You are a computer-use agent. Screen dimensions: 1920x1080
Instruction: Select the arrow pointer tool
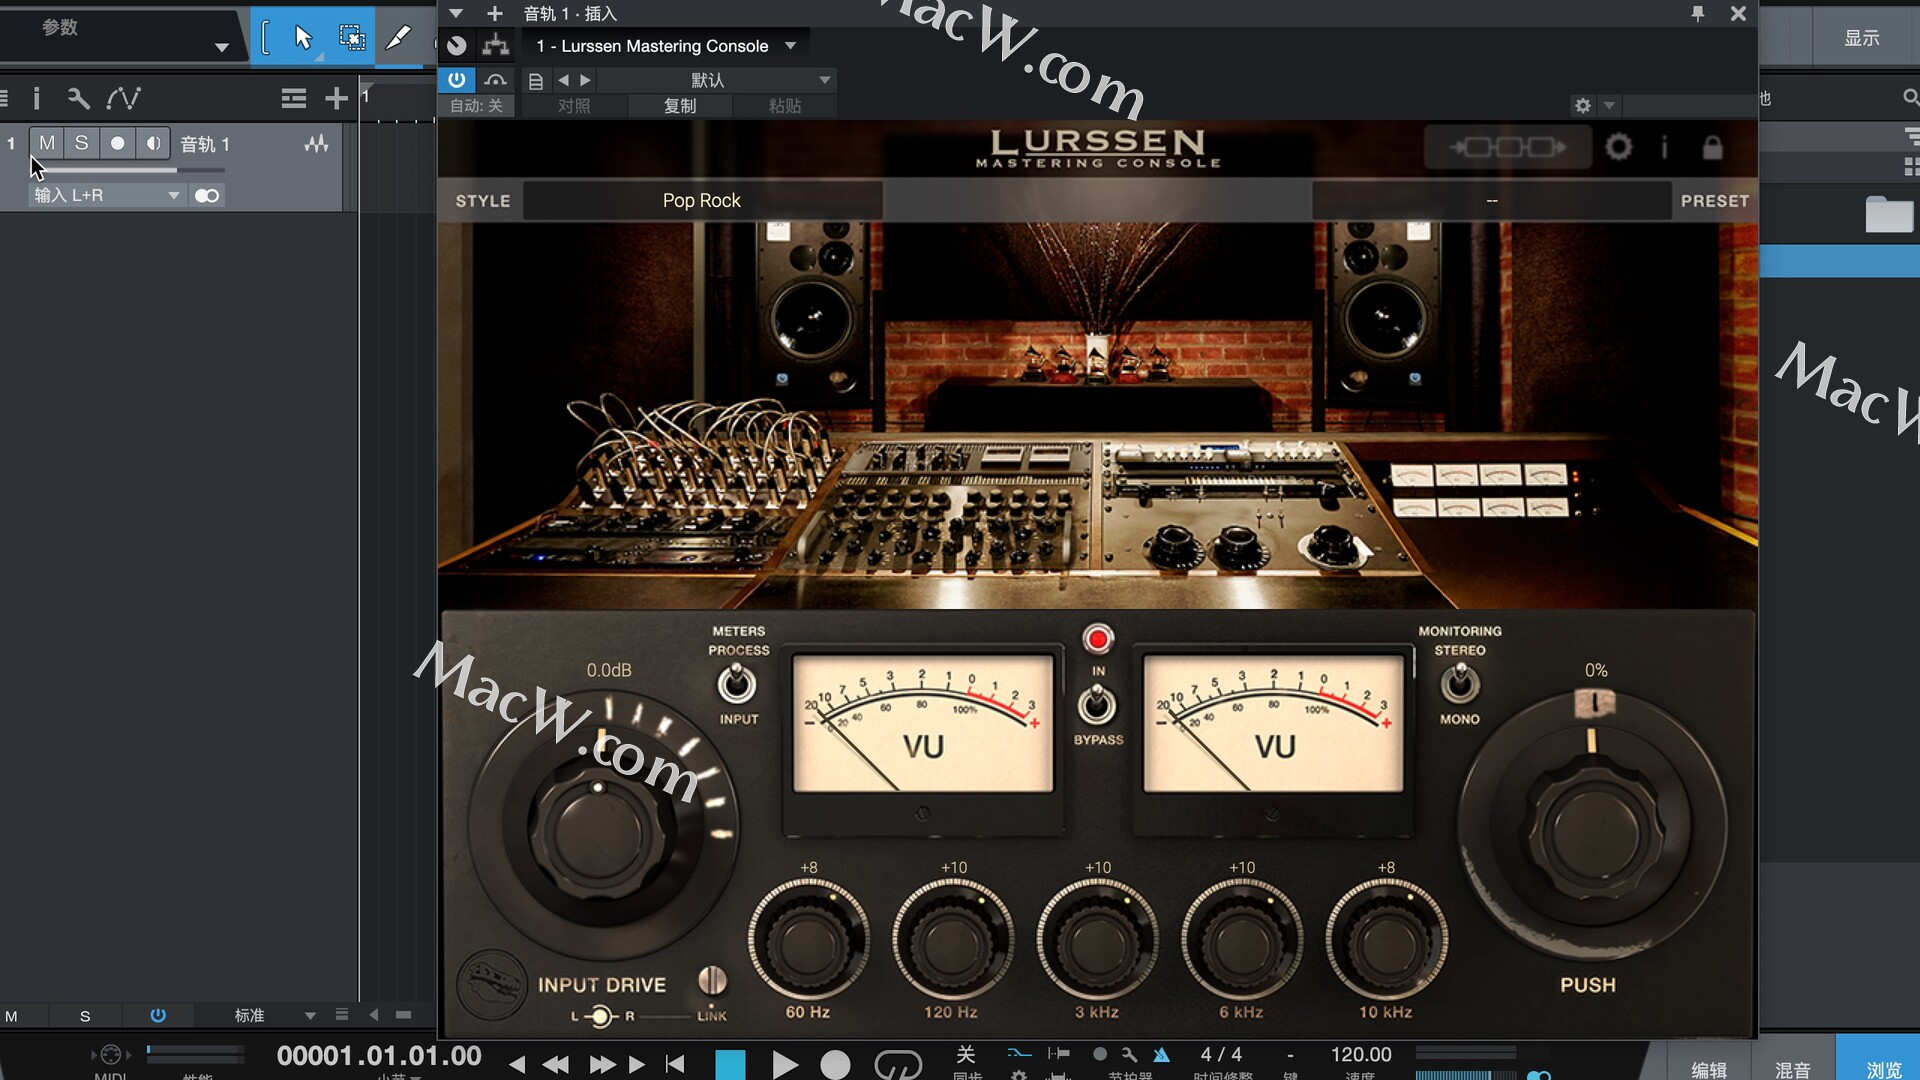[x=303, y=38]
